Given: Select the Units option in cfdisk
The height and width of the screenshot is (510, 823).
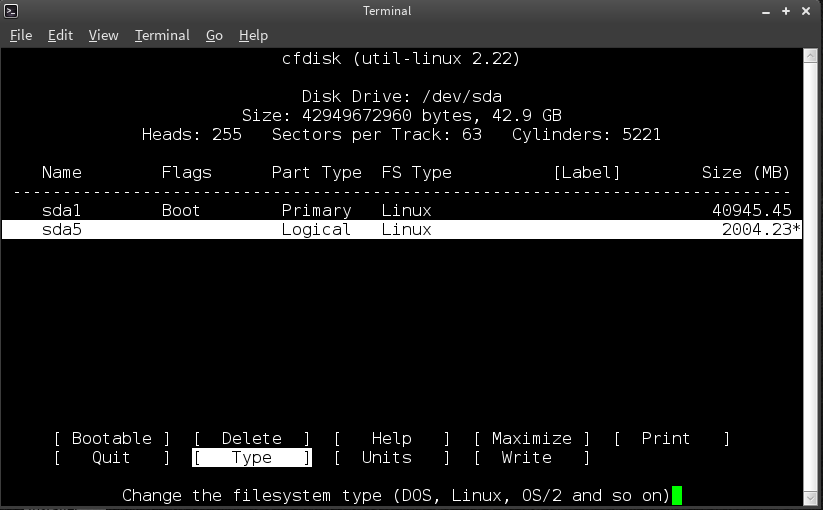Looking at the screenshot, I should coord(392,458).
